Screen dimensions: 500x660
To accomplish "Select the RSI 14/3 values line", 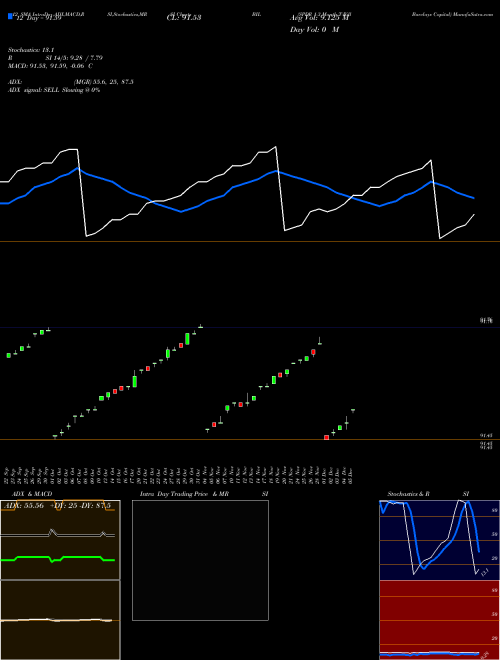I will click(55, 58).
